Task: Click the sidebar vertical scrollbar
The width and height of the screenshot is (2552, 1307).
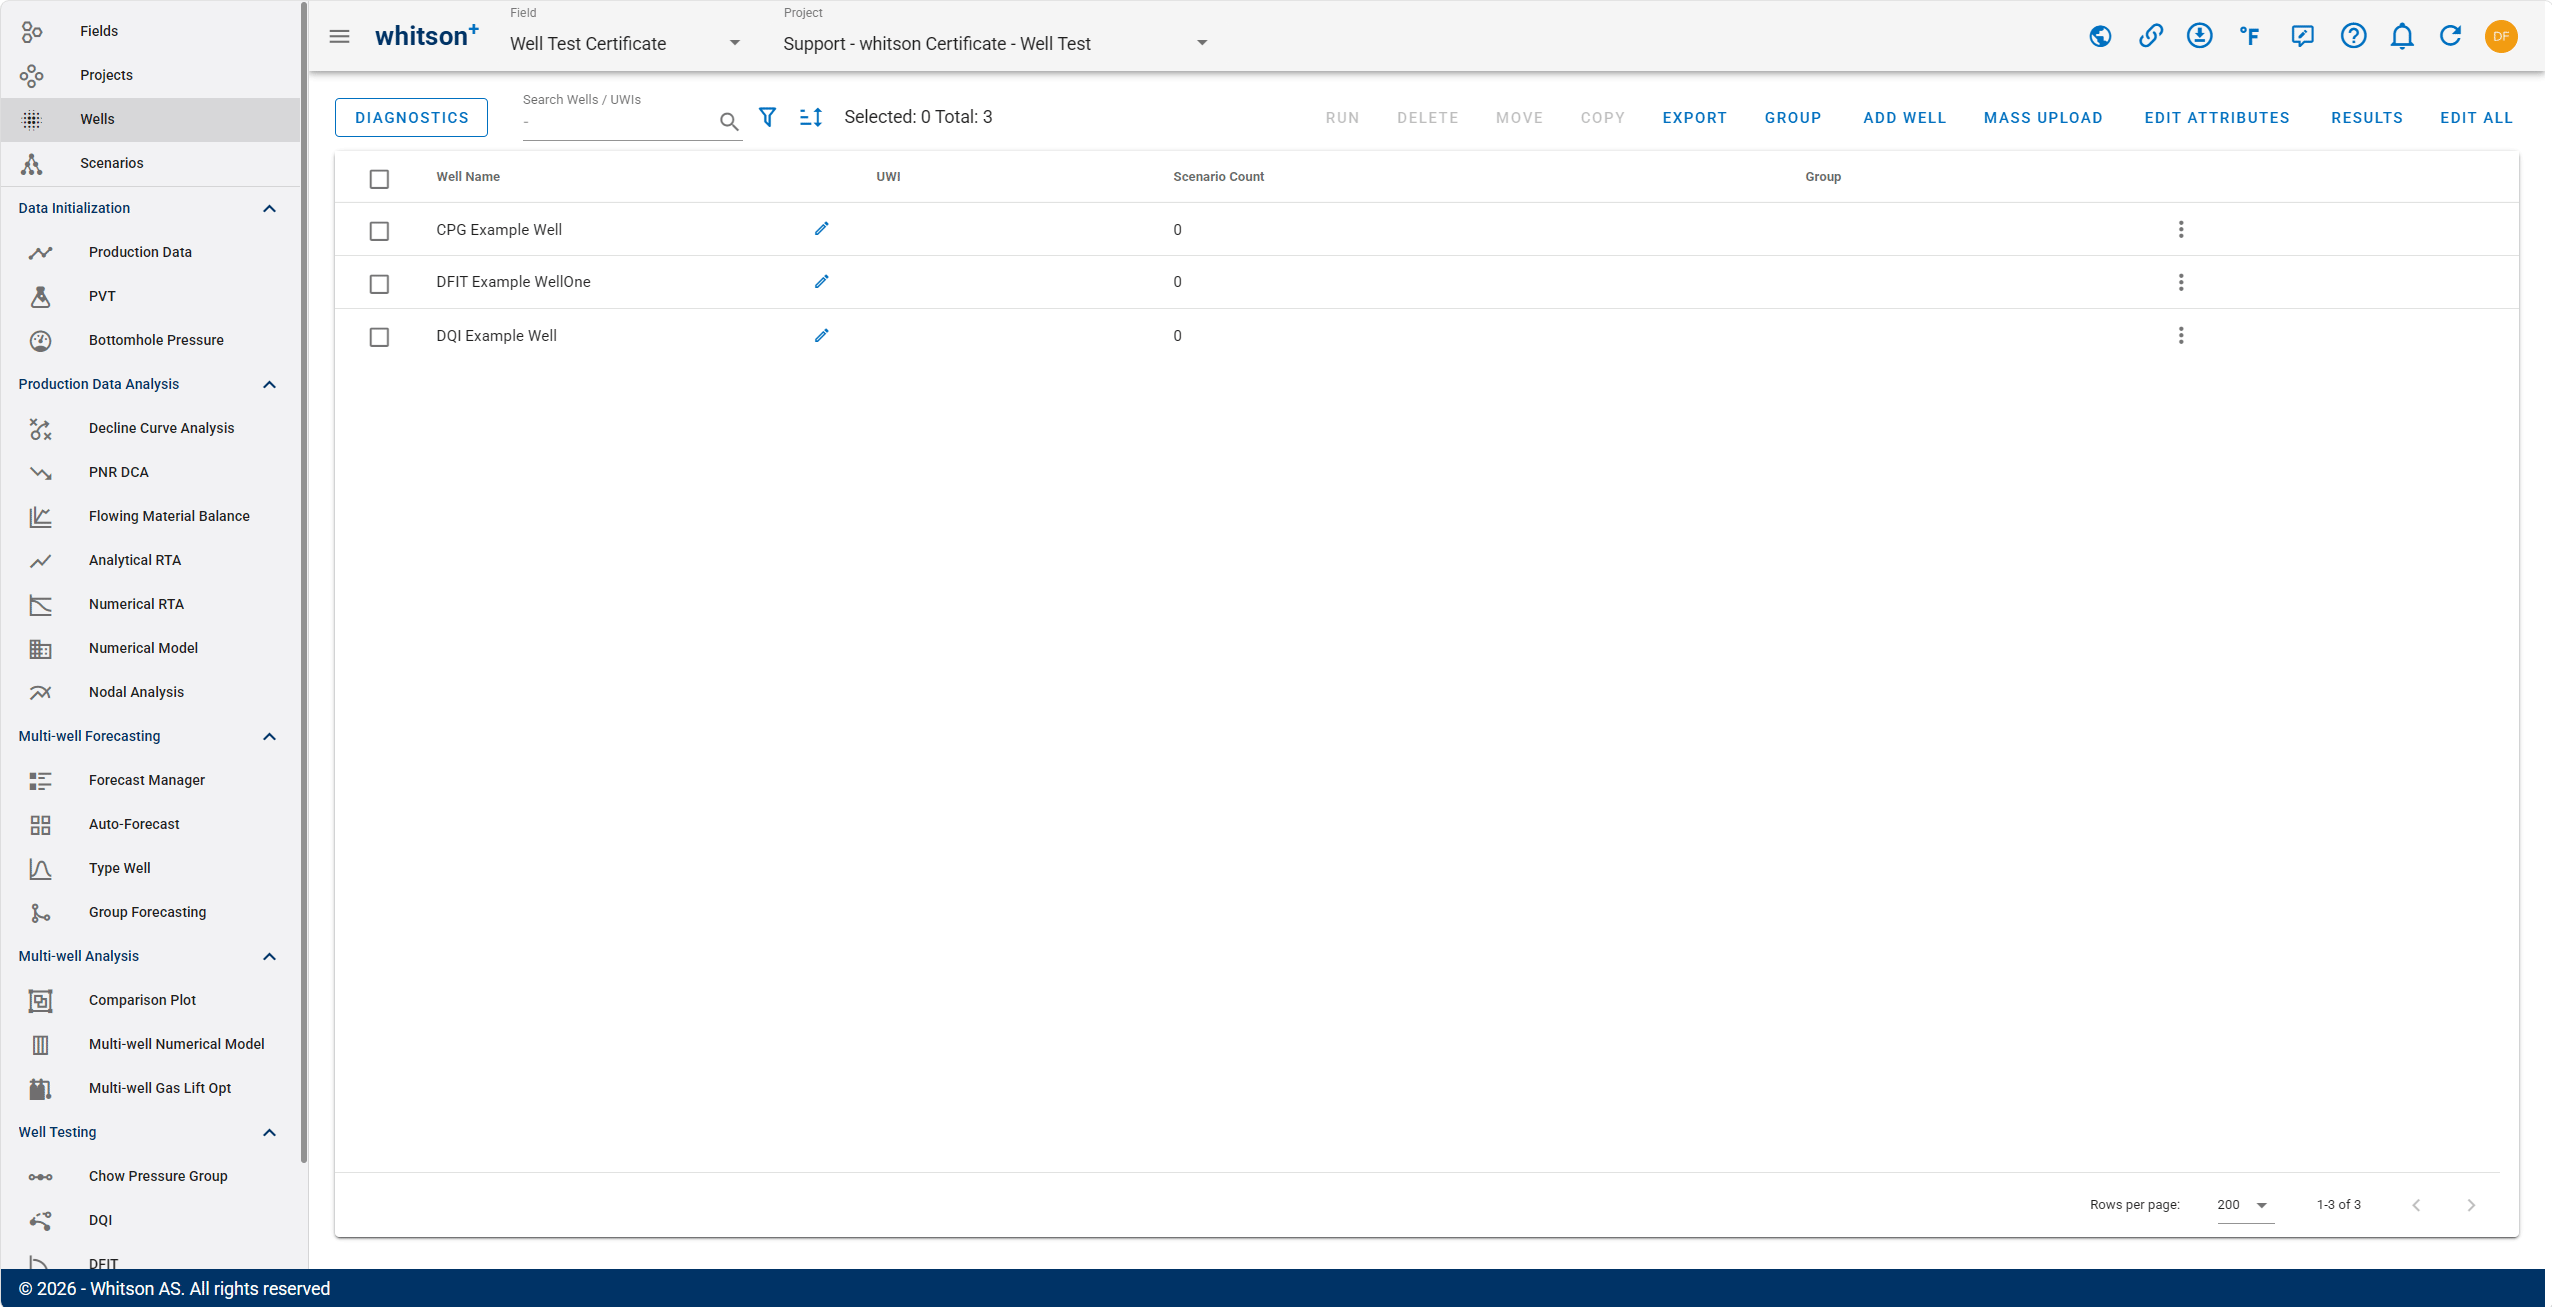Action: [304, 582]
